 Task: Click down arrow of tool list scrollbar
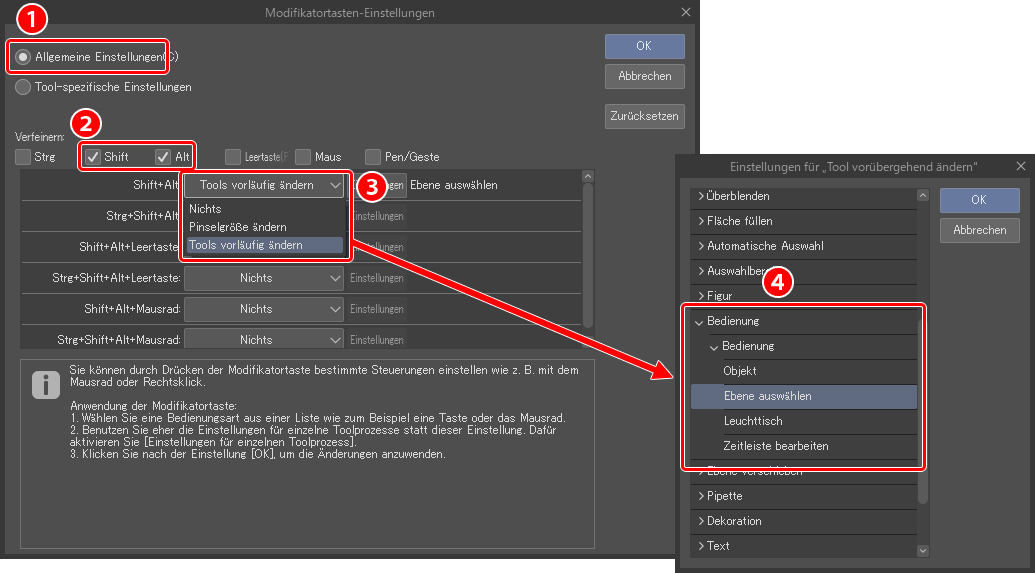pos(923,550)
